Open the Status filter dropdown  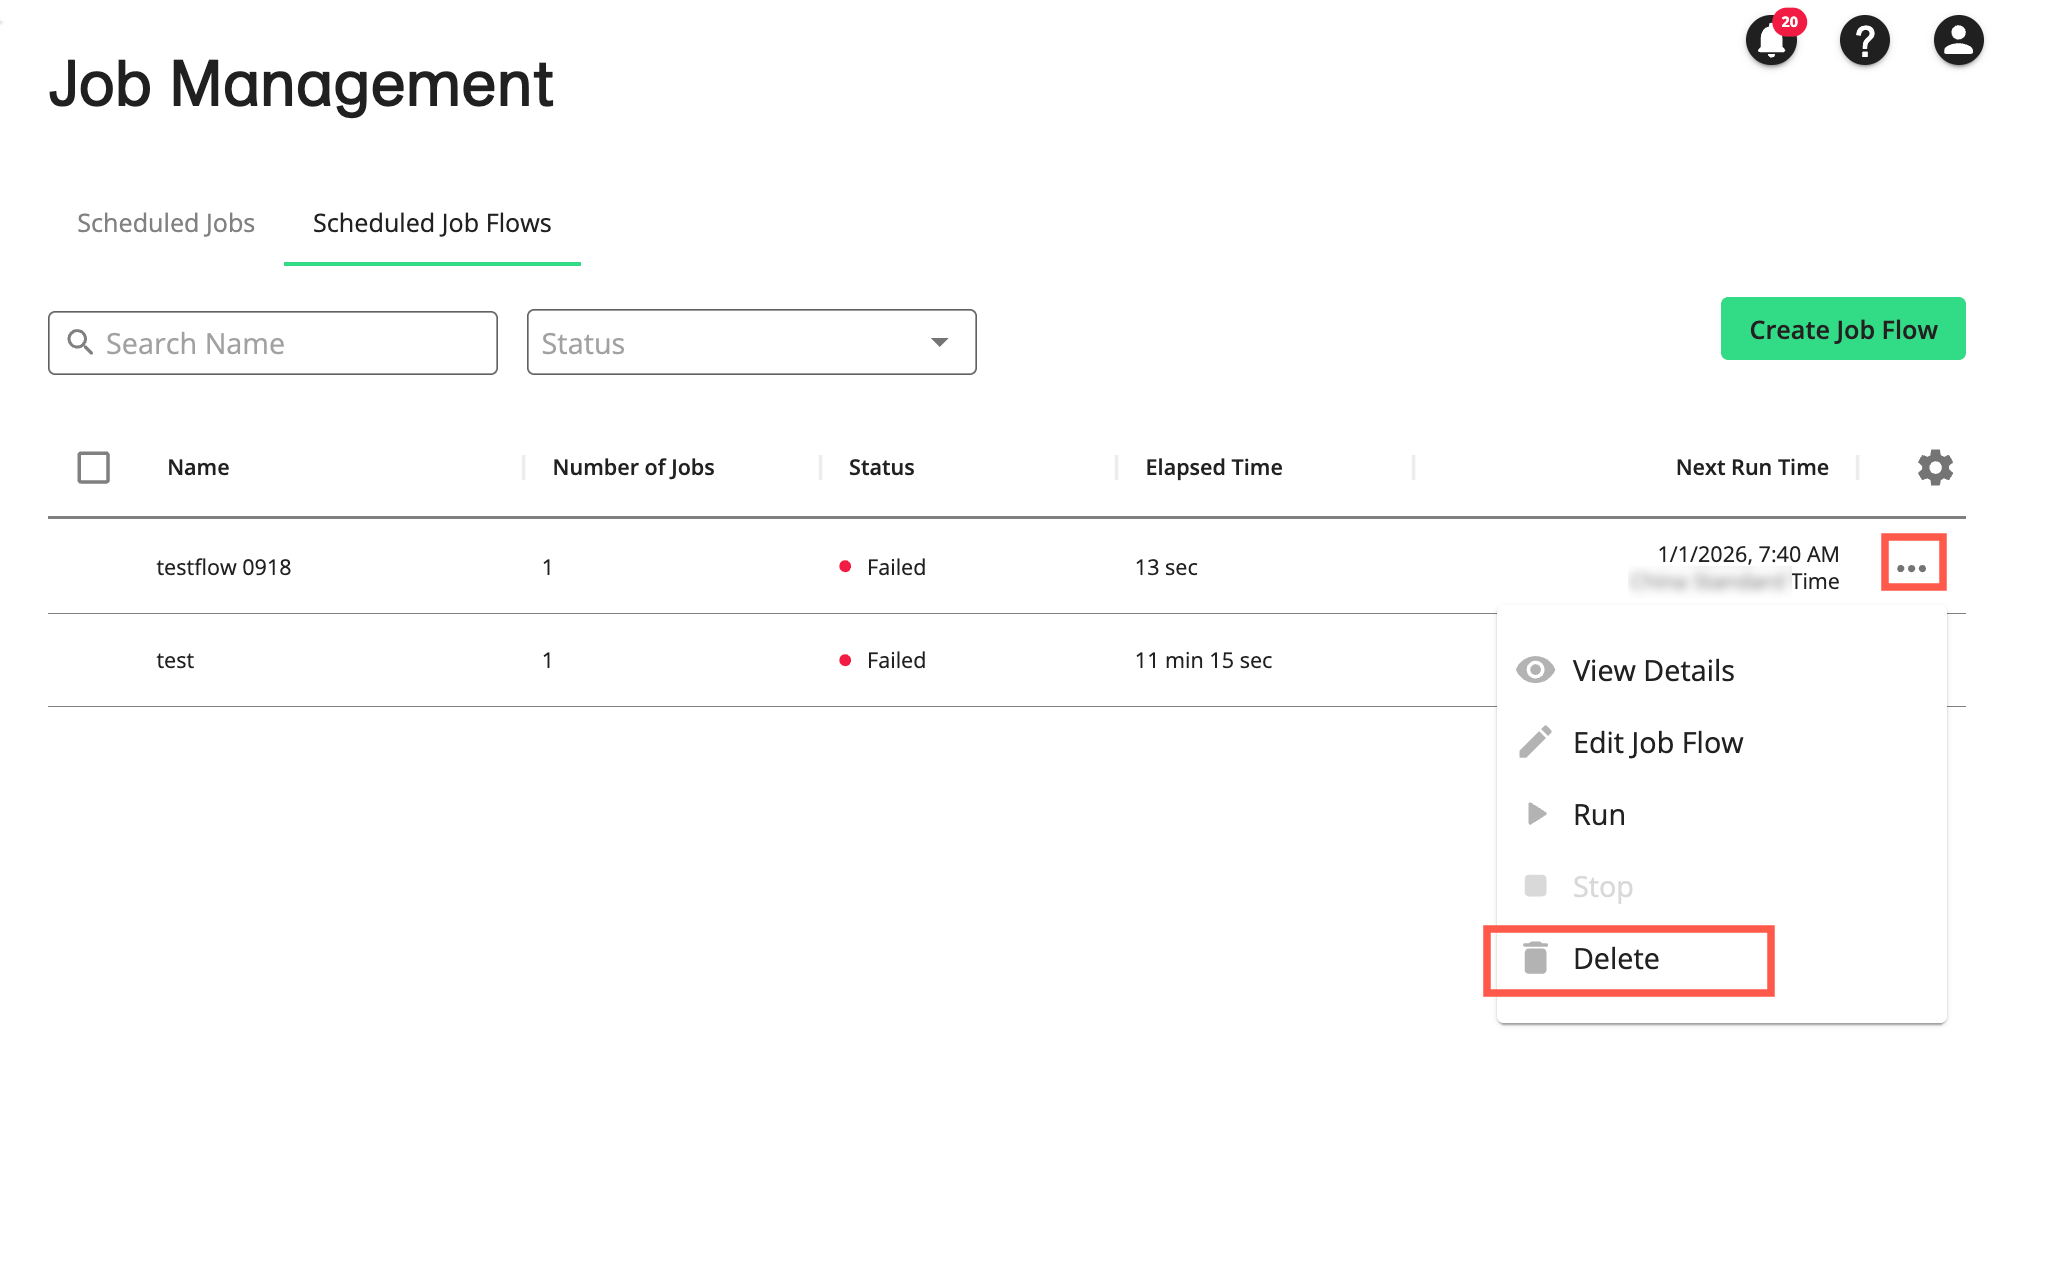pyautogui.click(x=751, y=343)
